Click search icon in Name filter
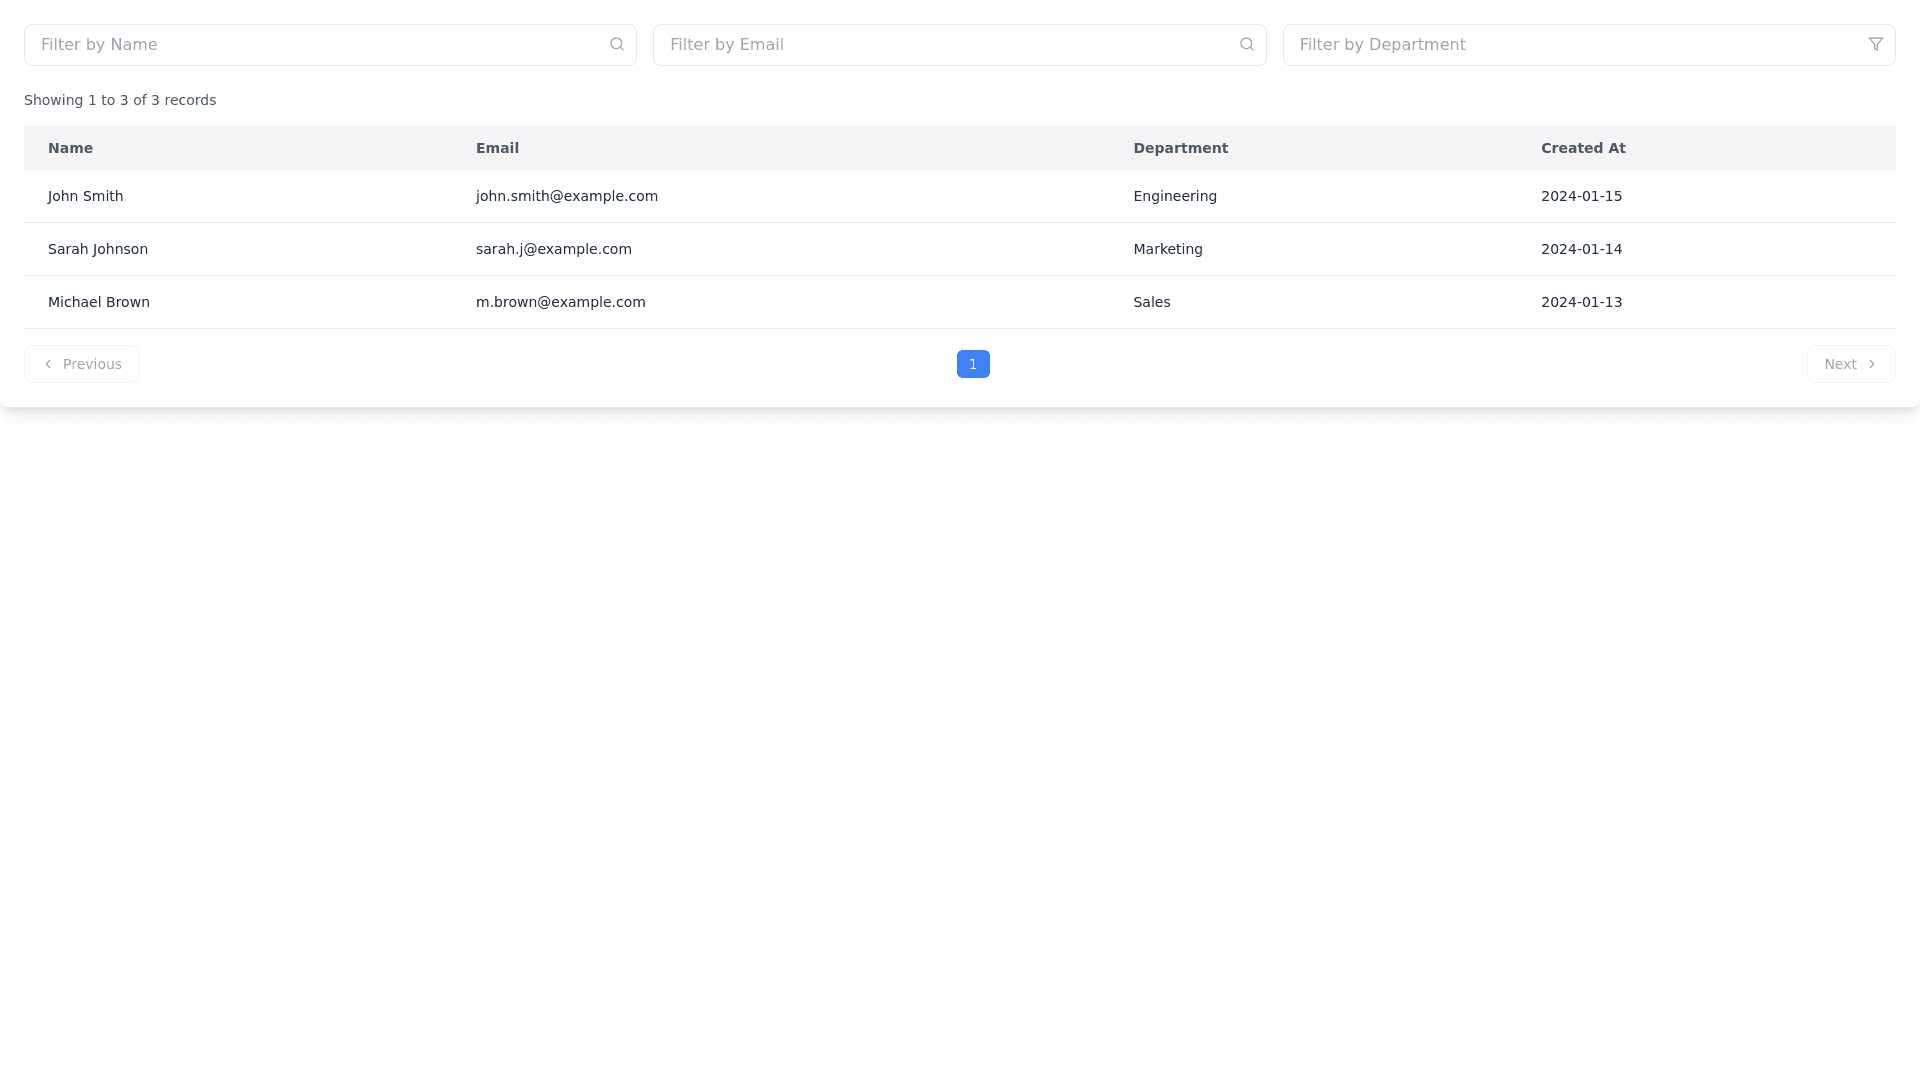This screenshot has height=1080, width=1920. click(x=617, y=44)
